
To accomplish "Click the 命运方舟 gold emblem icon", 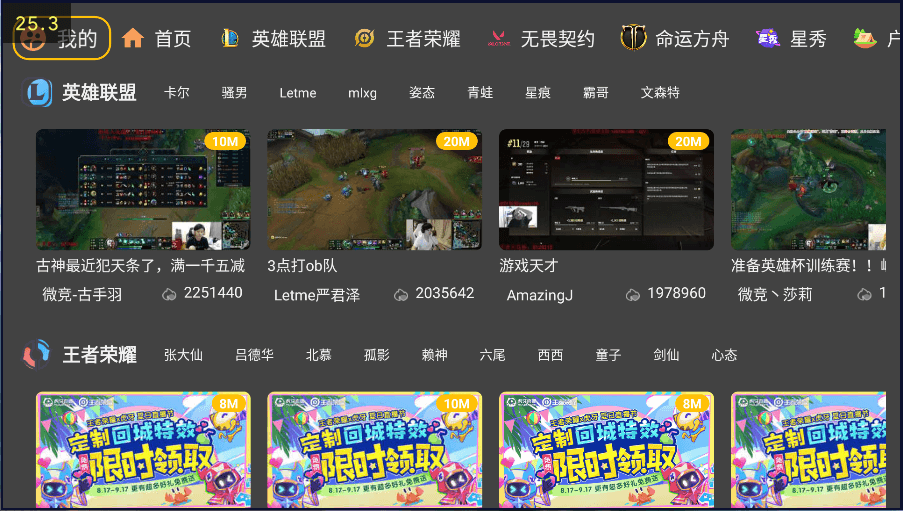I will click(x=633, y=38).
